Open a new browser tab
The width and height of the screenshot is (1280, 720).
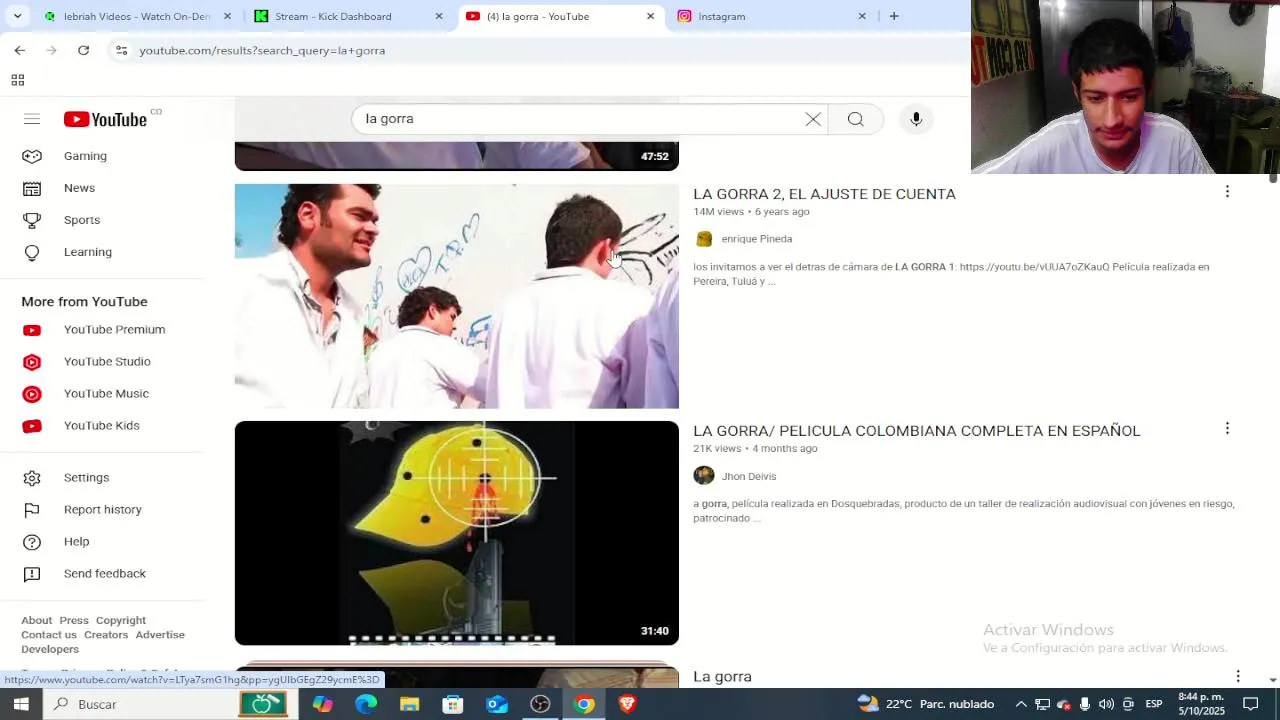894,16
